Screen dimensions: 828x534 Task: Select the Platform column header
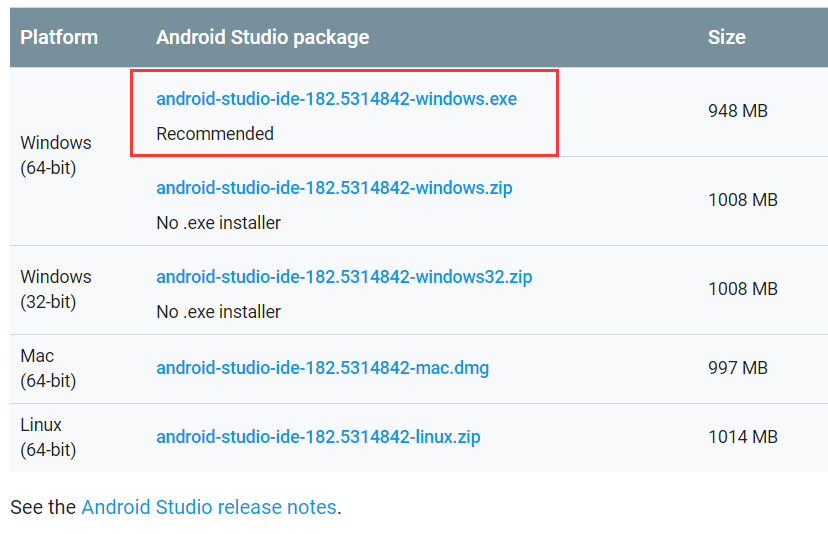[x=59, y=38]
